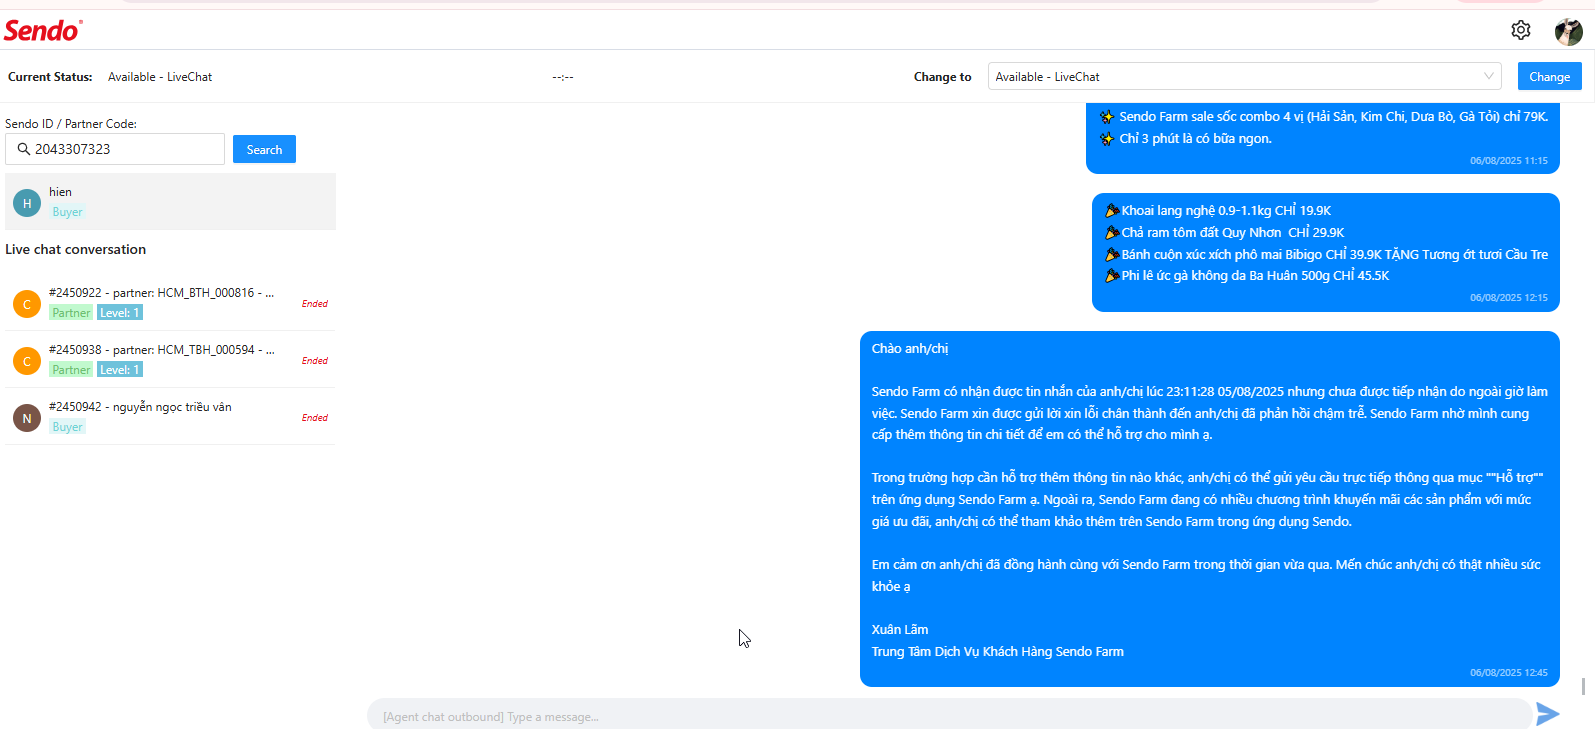
Task: Click orange C avatar of conversation #2450922
Action: [27, 304]
